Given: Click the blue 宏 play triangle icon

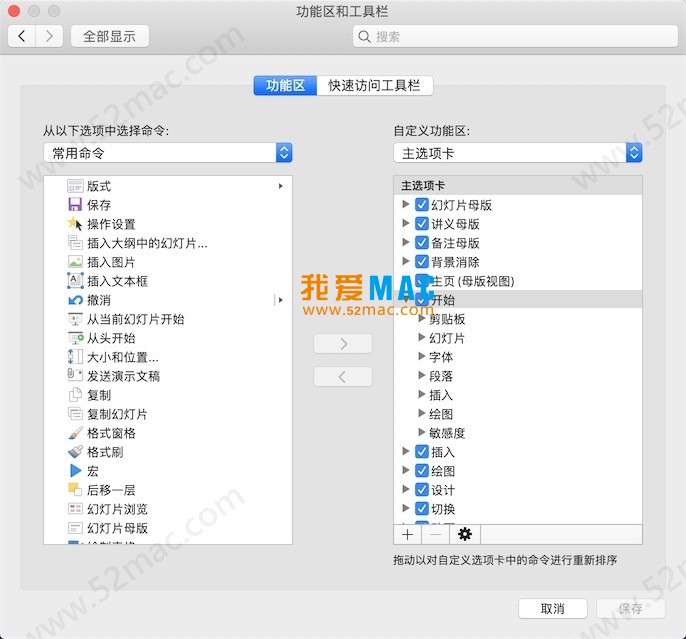Looking at the screenshot, I should (75, 471).
